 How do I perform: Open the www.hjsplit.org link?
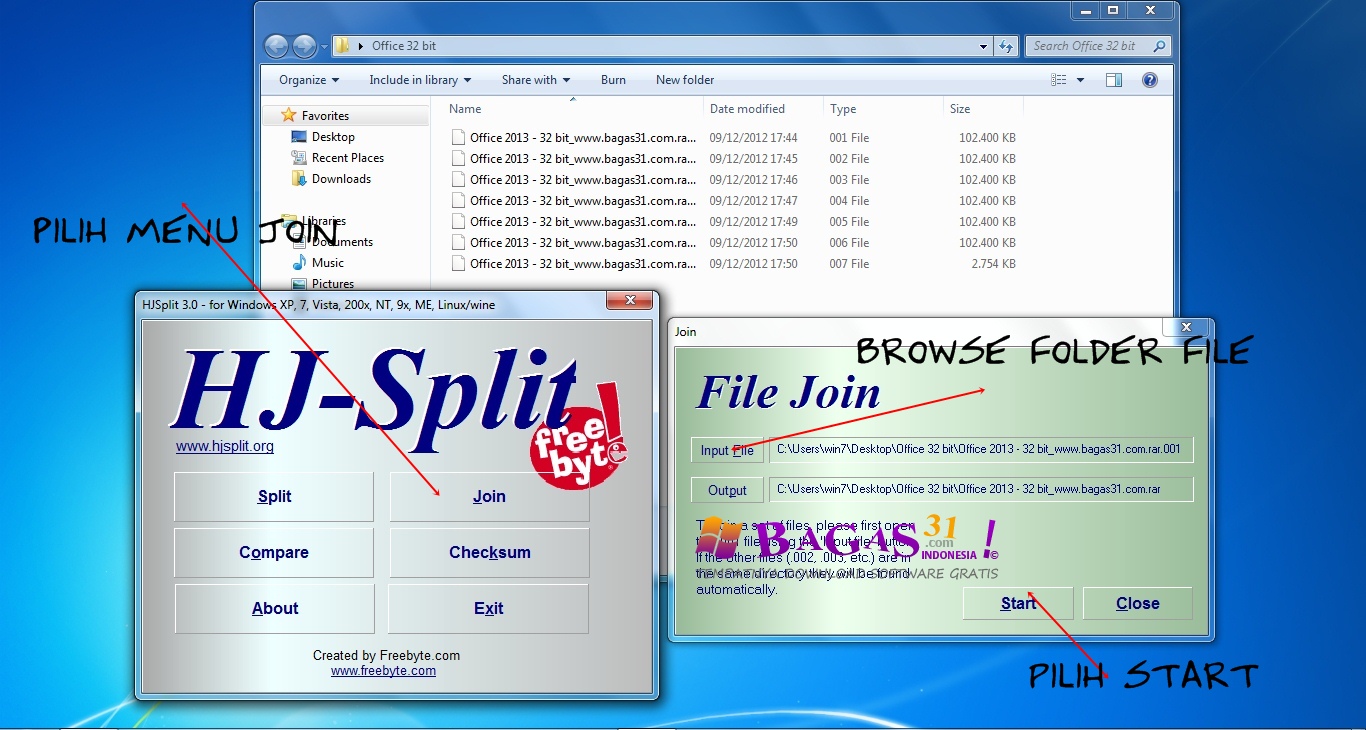[225, 446]
